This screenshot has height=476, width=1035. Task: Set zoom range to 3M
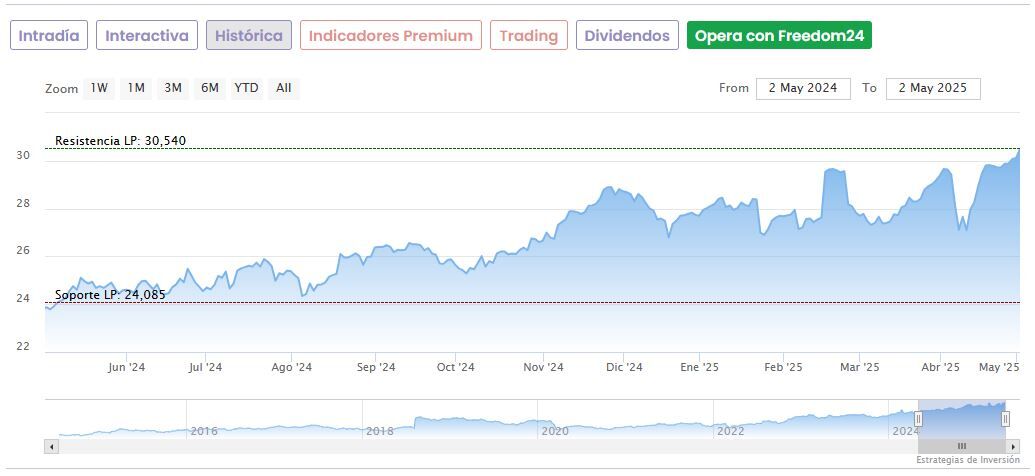click(x=173, y=88)
